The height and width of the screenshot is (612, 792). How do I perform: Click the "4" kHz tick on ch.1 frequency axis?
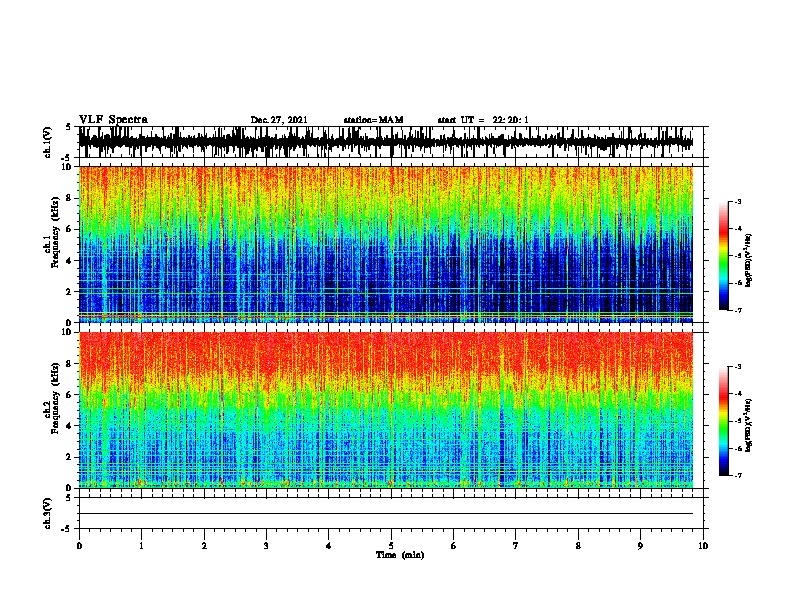70,261
